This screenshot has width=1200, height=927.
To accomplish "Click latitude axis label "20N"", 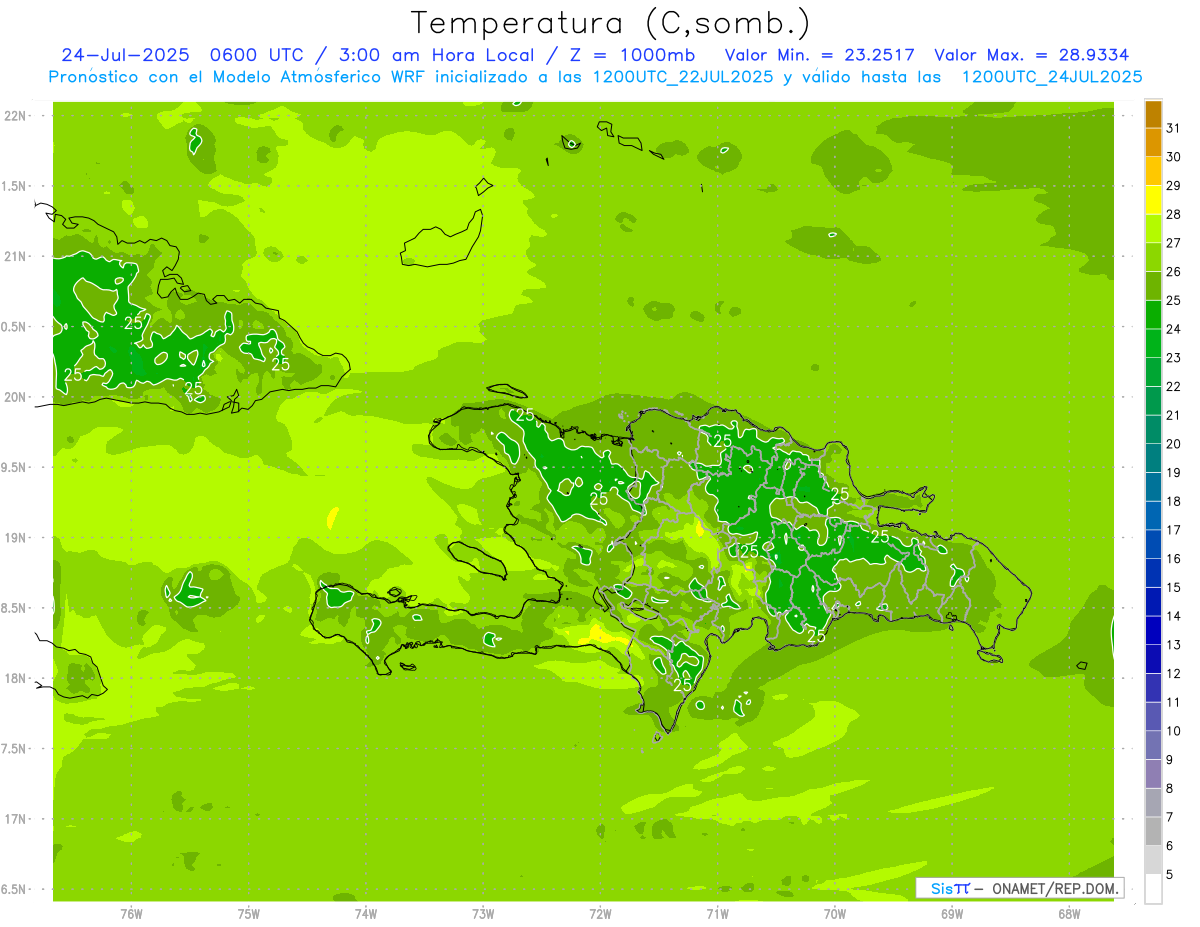I will [15, 397].
